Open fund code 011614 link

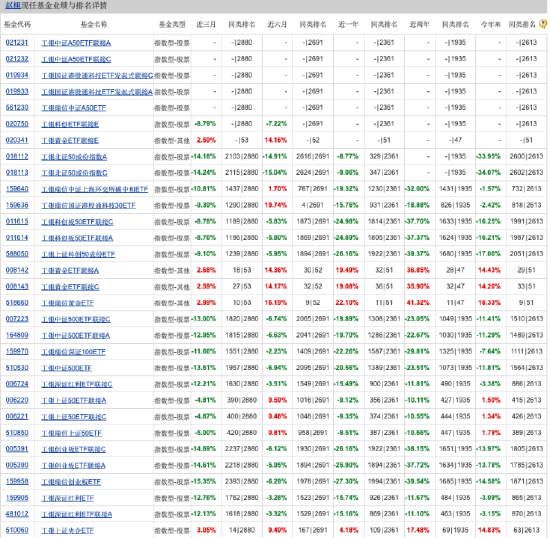(x=17, y=237)
